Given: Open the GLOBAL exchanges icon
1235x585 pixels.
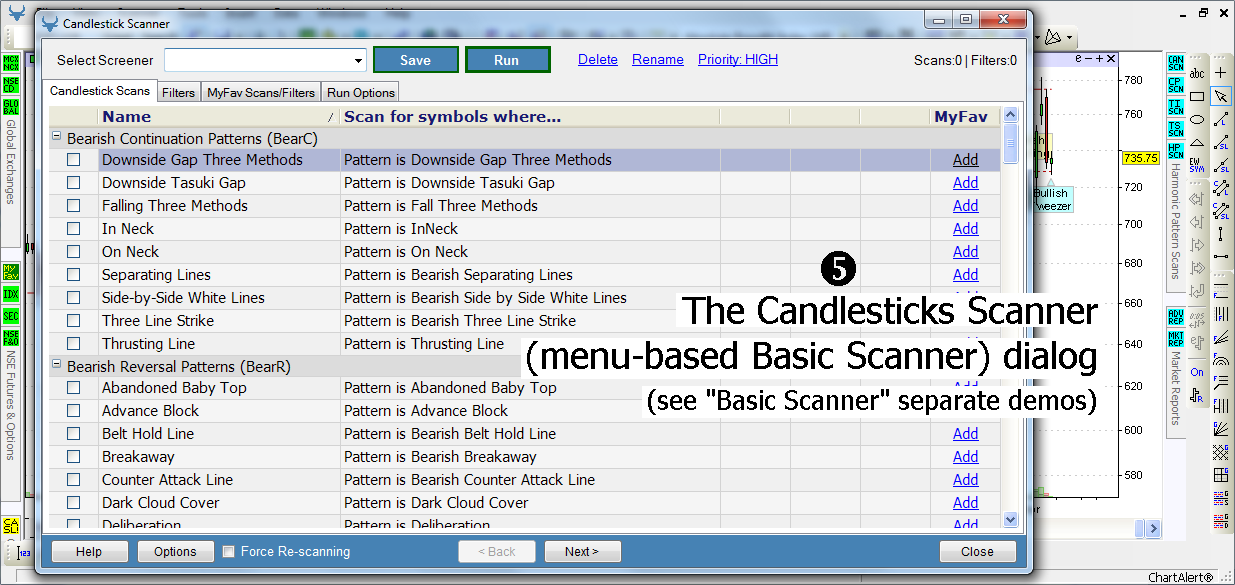Looking at the screenshot, I should (11, 108).
